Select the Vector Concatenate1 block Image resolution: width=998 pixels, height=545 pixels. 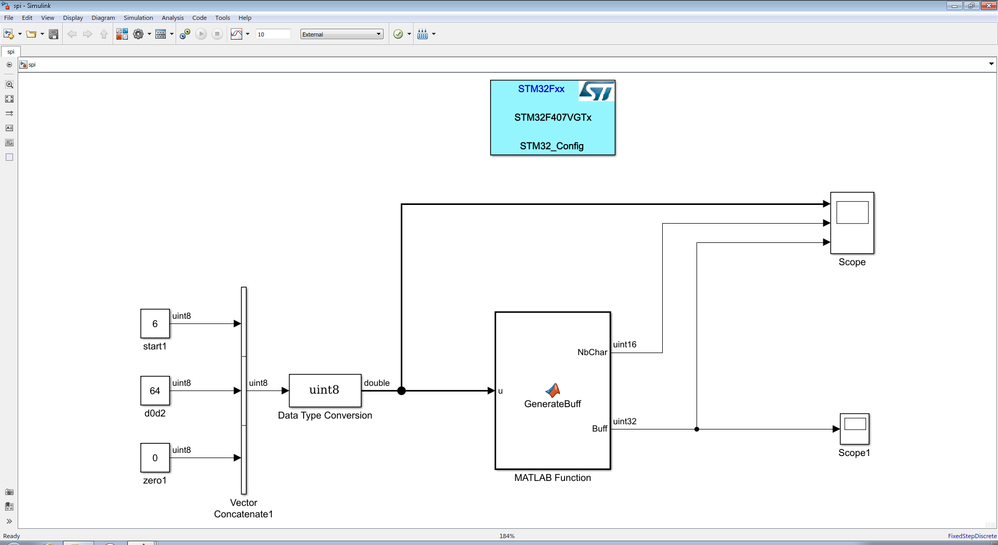[244, 390]
